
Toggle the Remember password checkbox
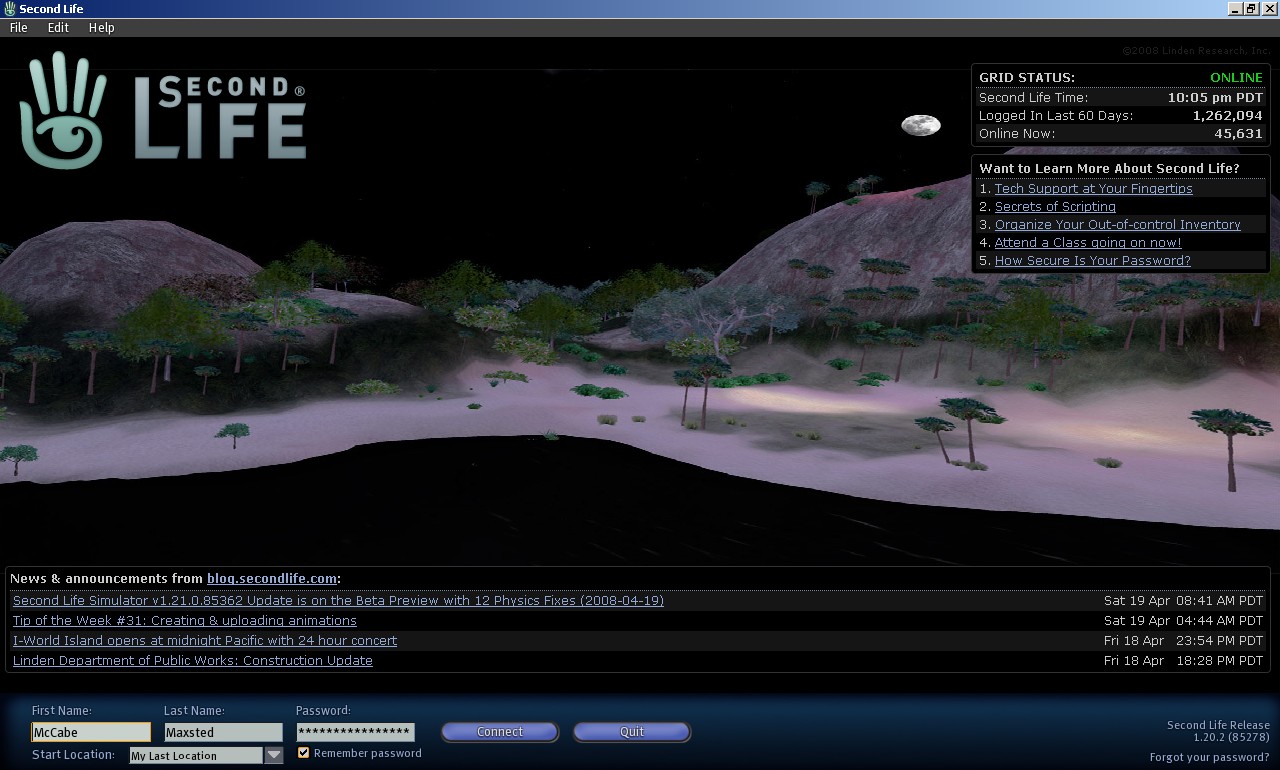coord(304,753)
